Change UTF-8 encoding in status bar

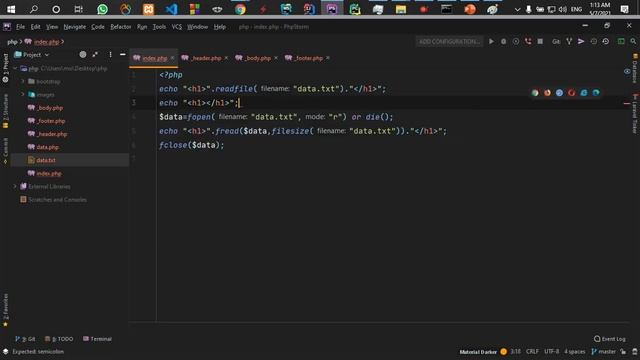point(551,352)
